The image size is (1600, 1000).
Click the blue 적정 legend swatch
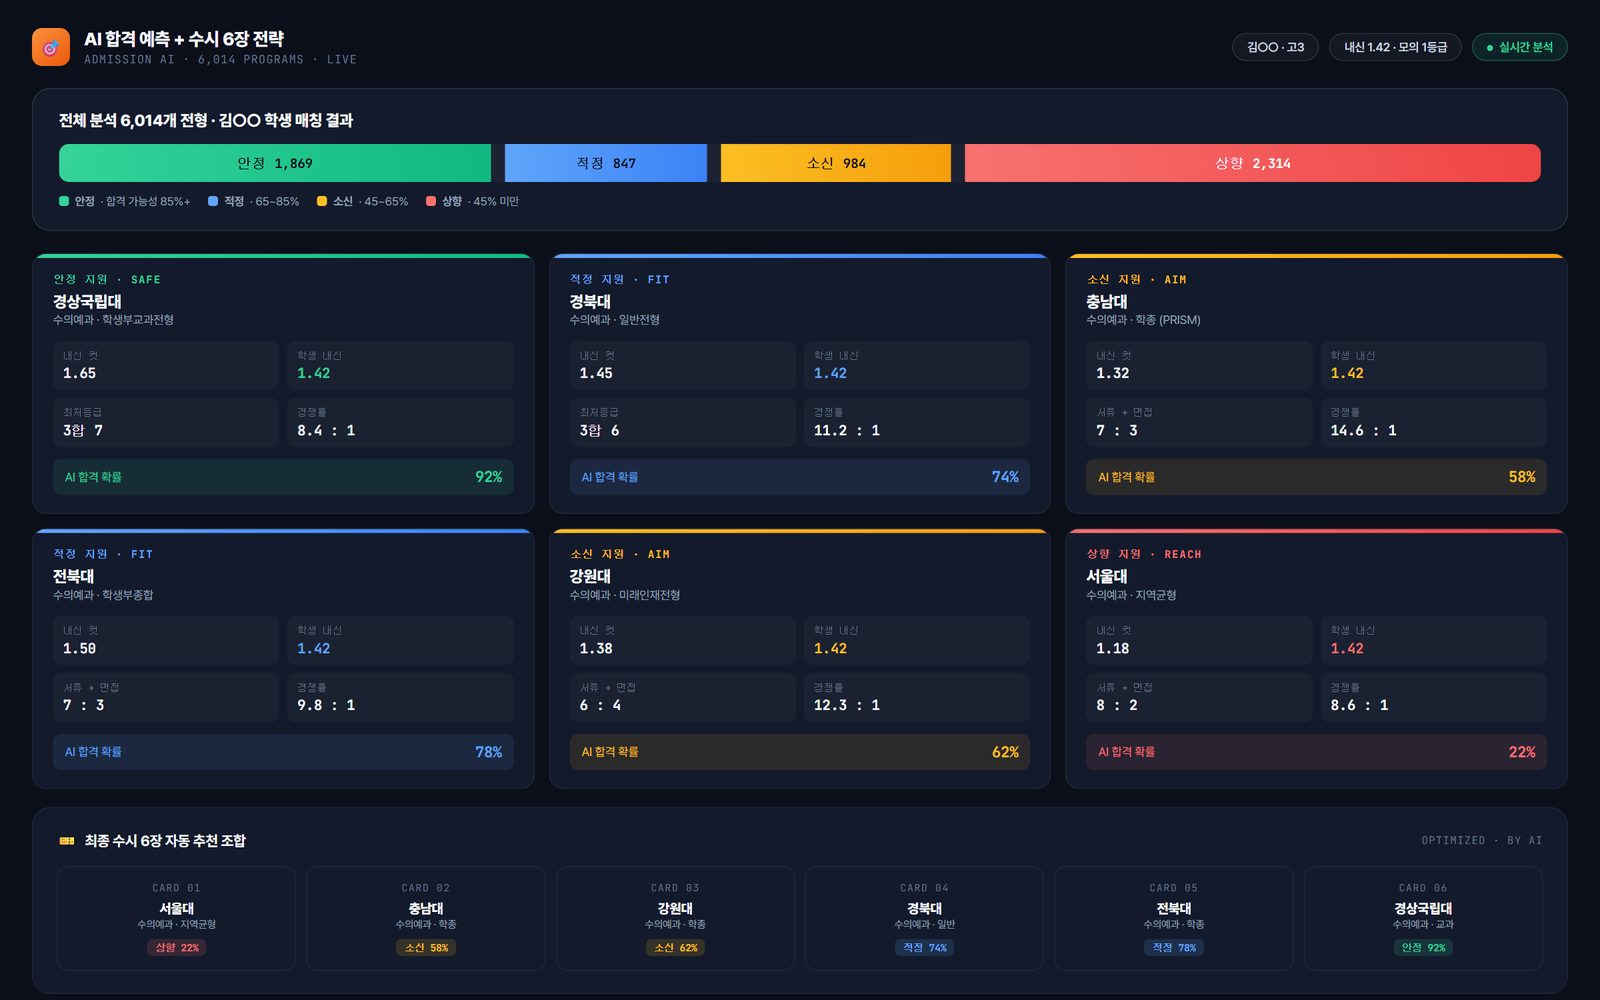(213, 201)
